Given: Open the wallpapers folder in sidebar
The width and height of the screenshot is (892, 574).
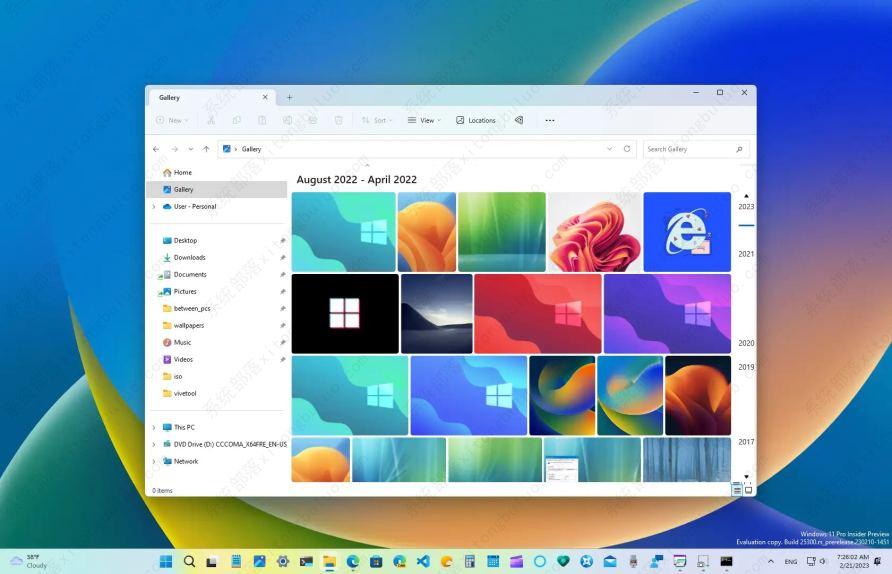Looking at the screenshot, I should [188, 325].
